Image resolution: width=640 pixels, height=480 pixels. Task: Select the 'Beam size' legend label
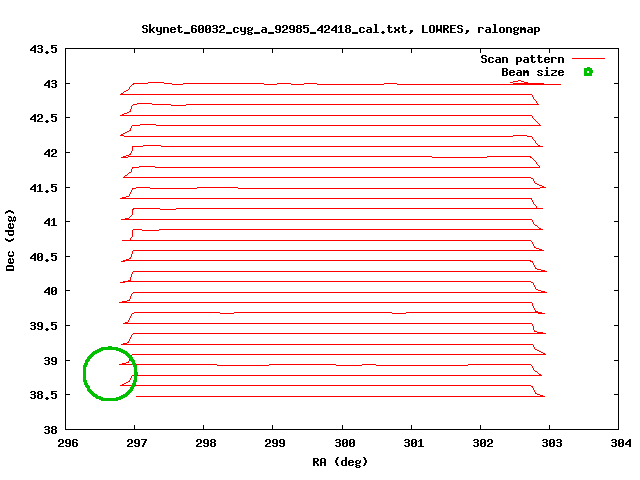[533, 73]
